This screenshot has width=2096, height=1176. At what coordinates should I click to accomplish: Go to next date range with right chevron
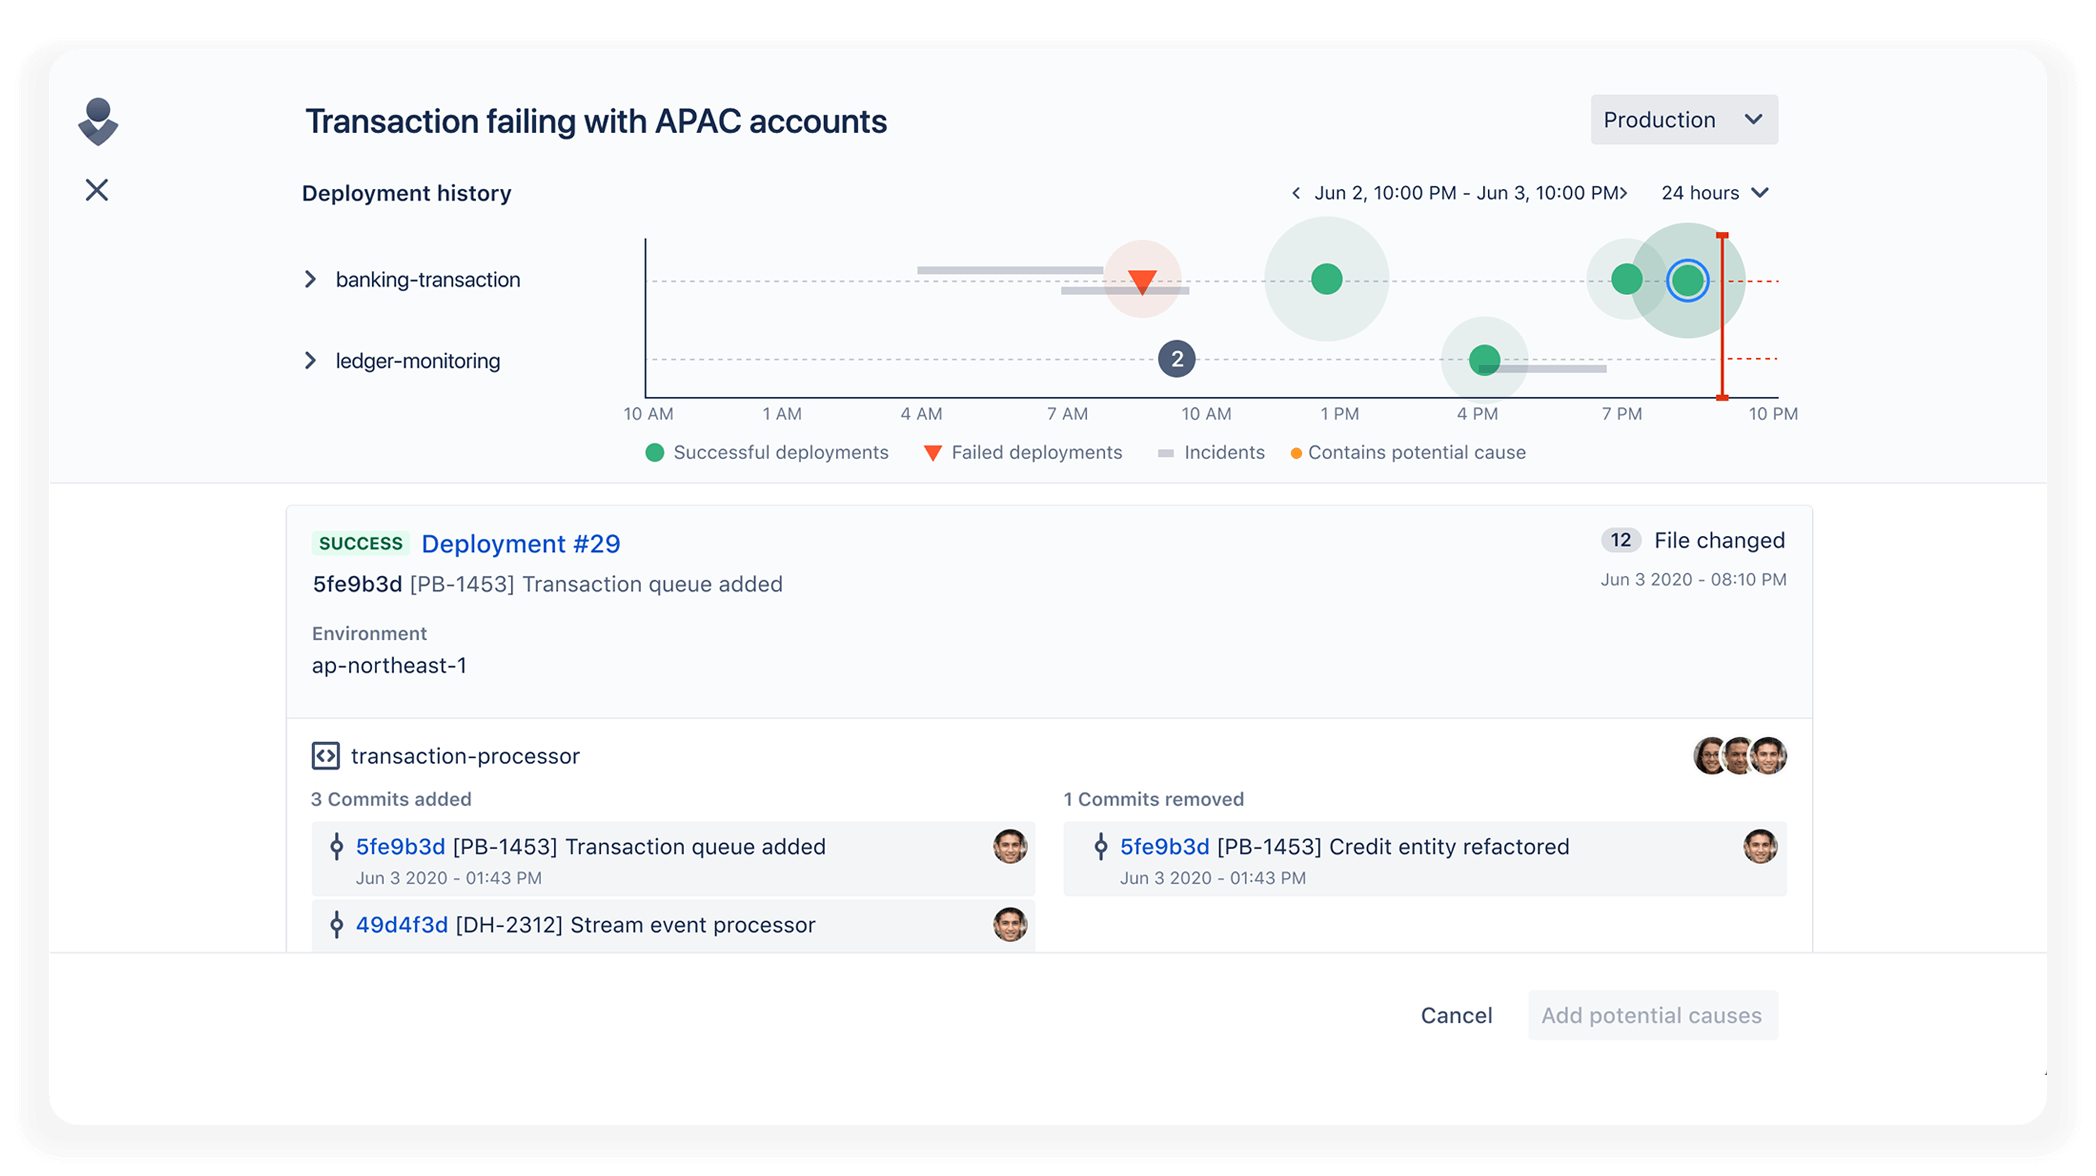[1623, 193]
